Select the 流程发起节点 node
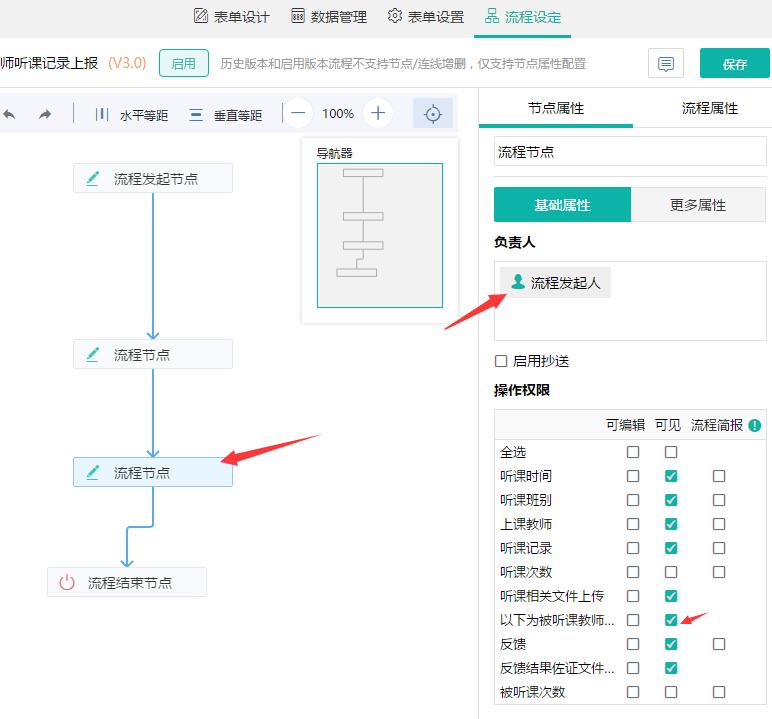 [x=153, y=178]
